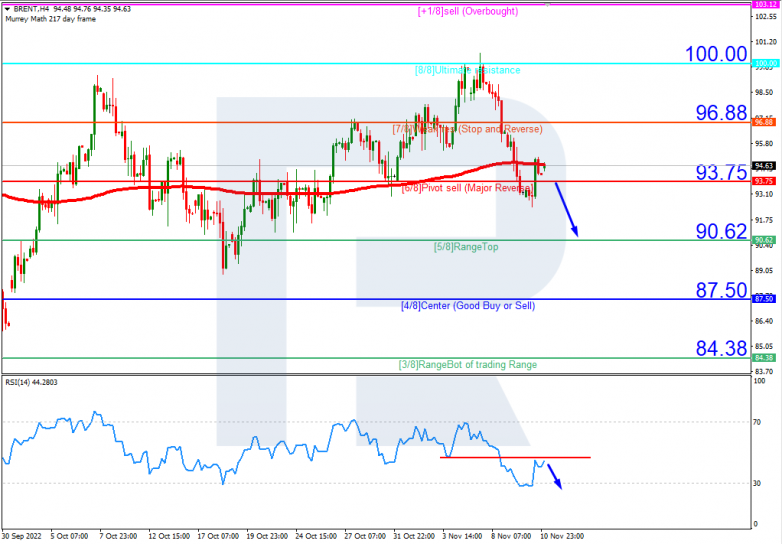Viewport: 782px width, 544px height.
Task: Select the 24 Oct 15:00 time label
Action: click(x=316, y=537)
